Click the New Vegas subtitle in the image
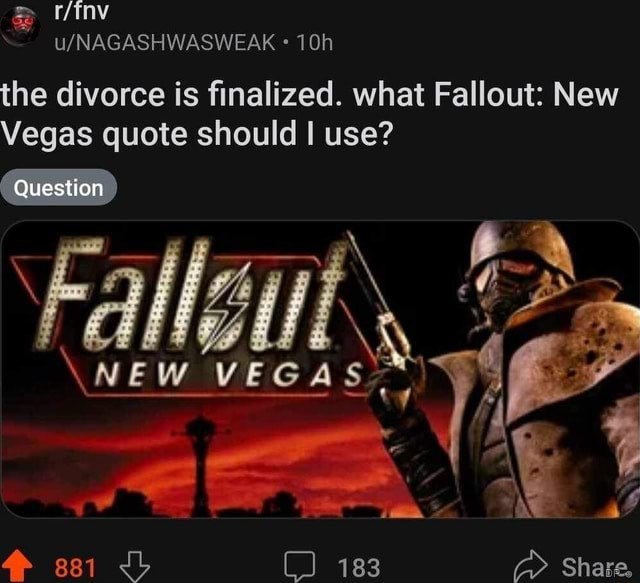 point(229,375)
